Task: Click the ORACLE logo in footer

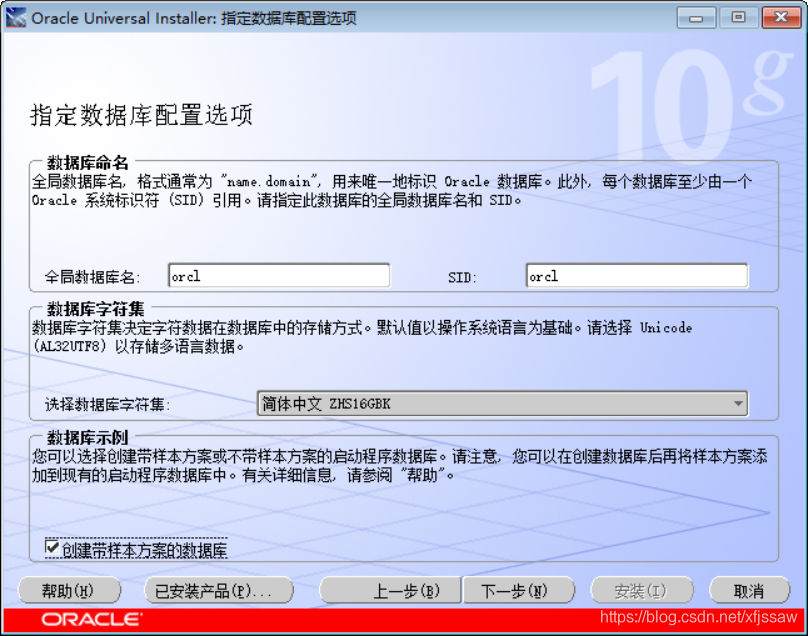Action: click(x=92, y=619)
